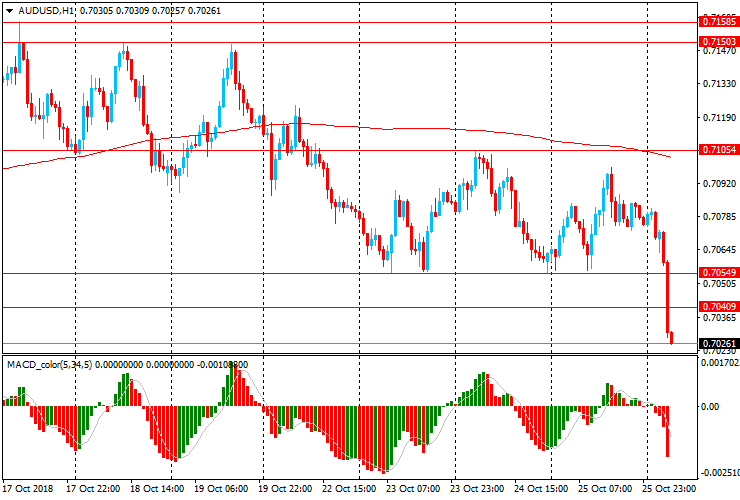Click the 0.70785 price scale value
Viewport: 740px width, 500px height.
pos(720,217)
